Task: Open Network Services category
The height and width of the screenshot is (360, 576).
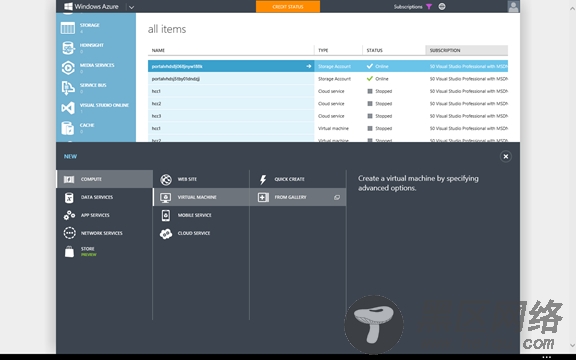Action: click(x=104, y=233)
